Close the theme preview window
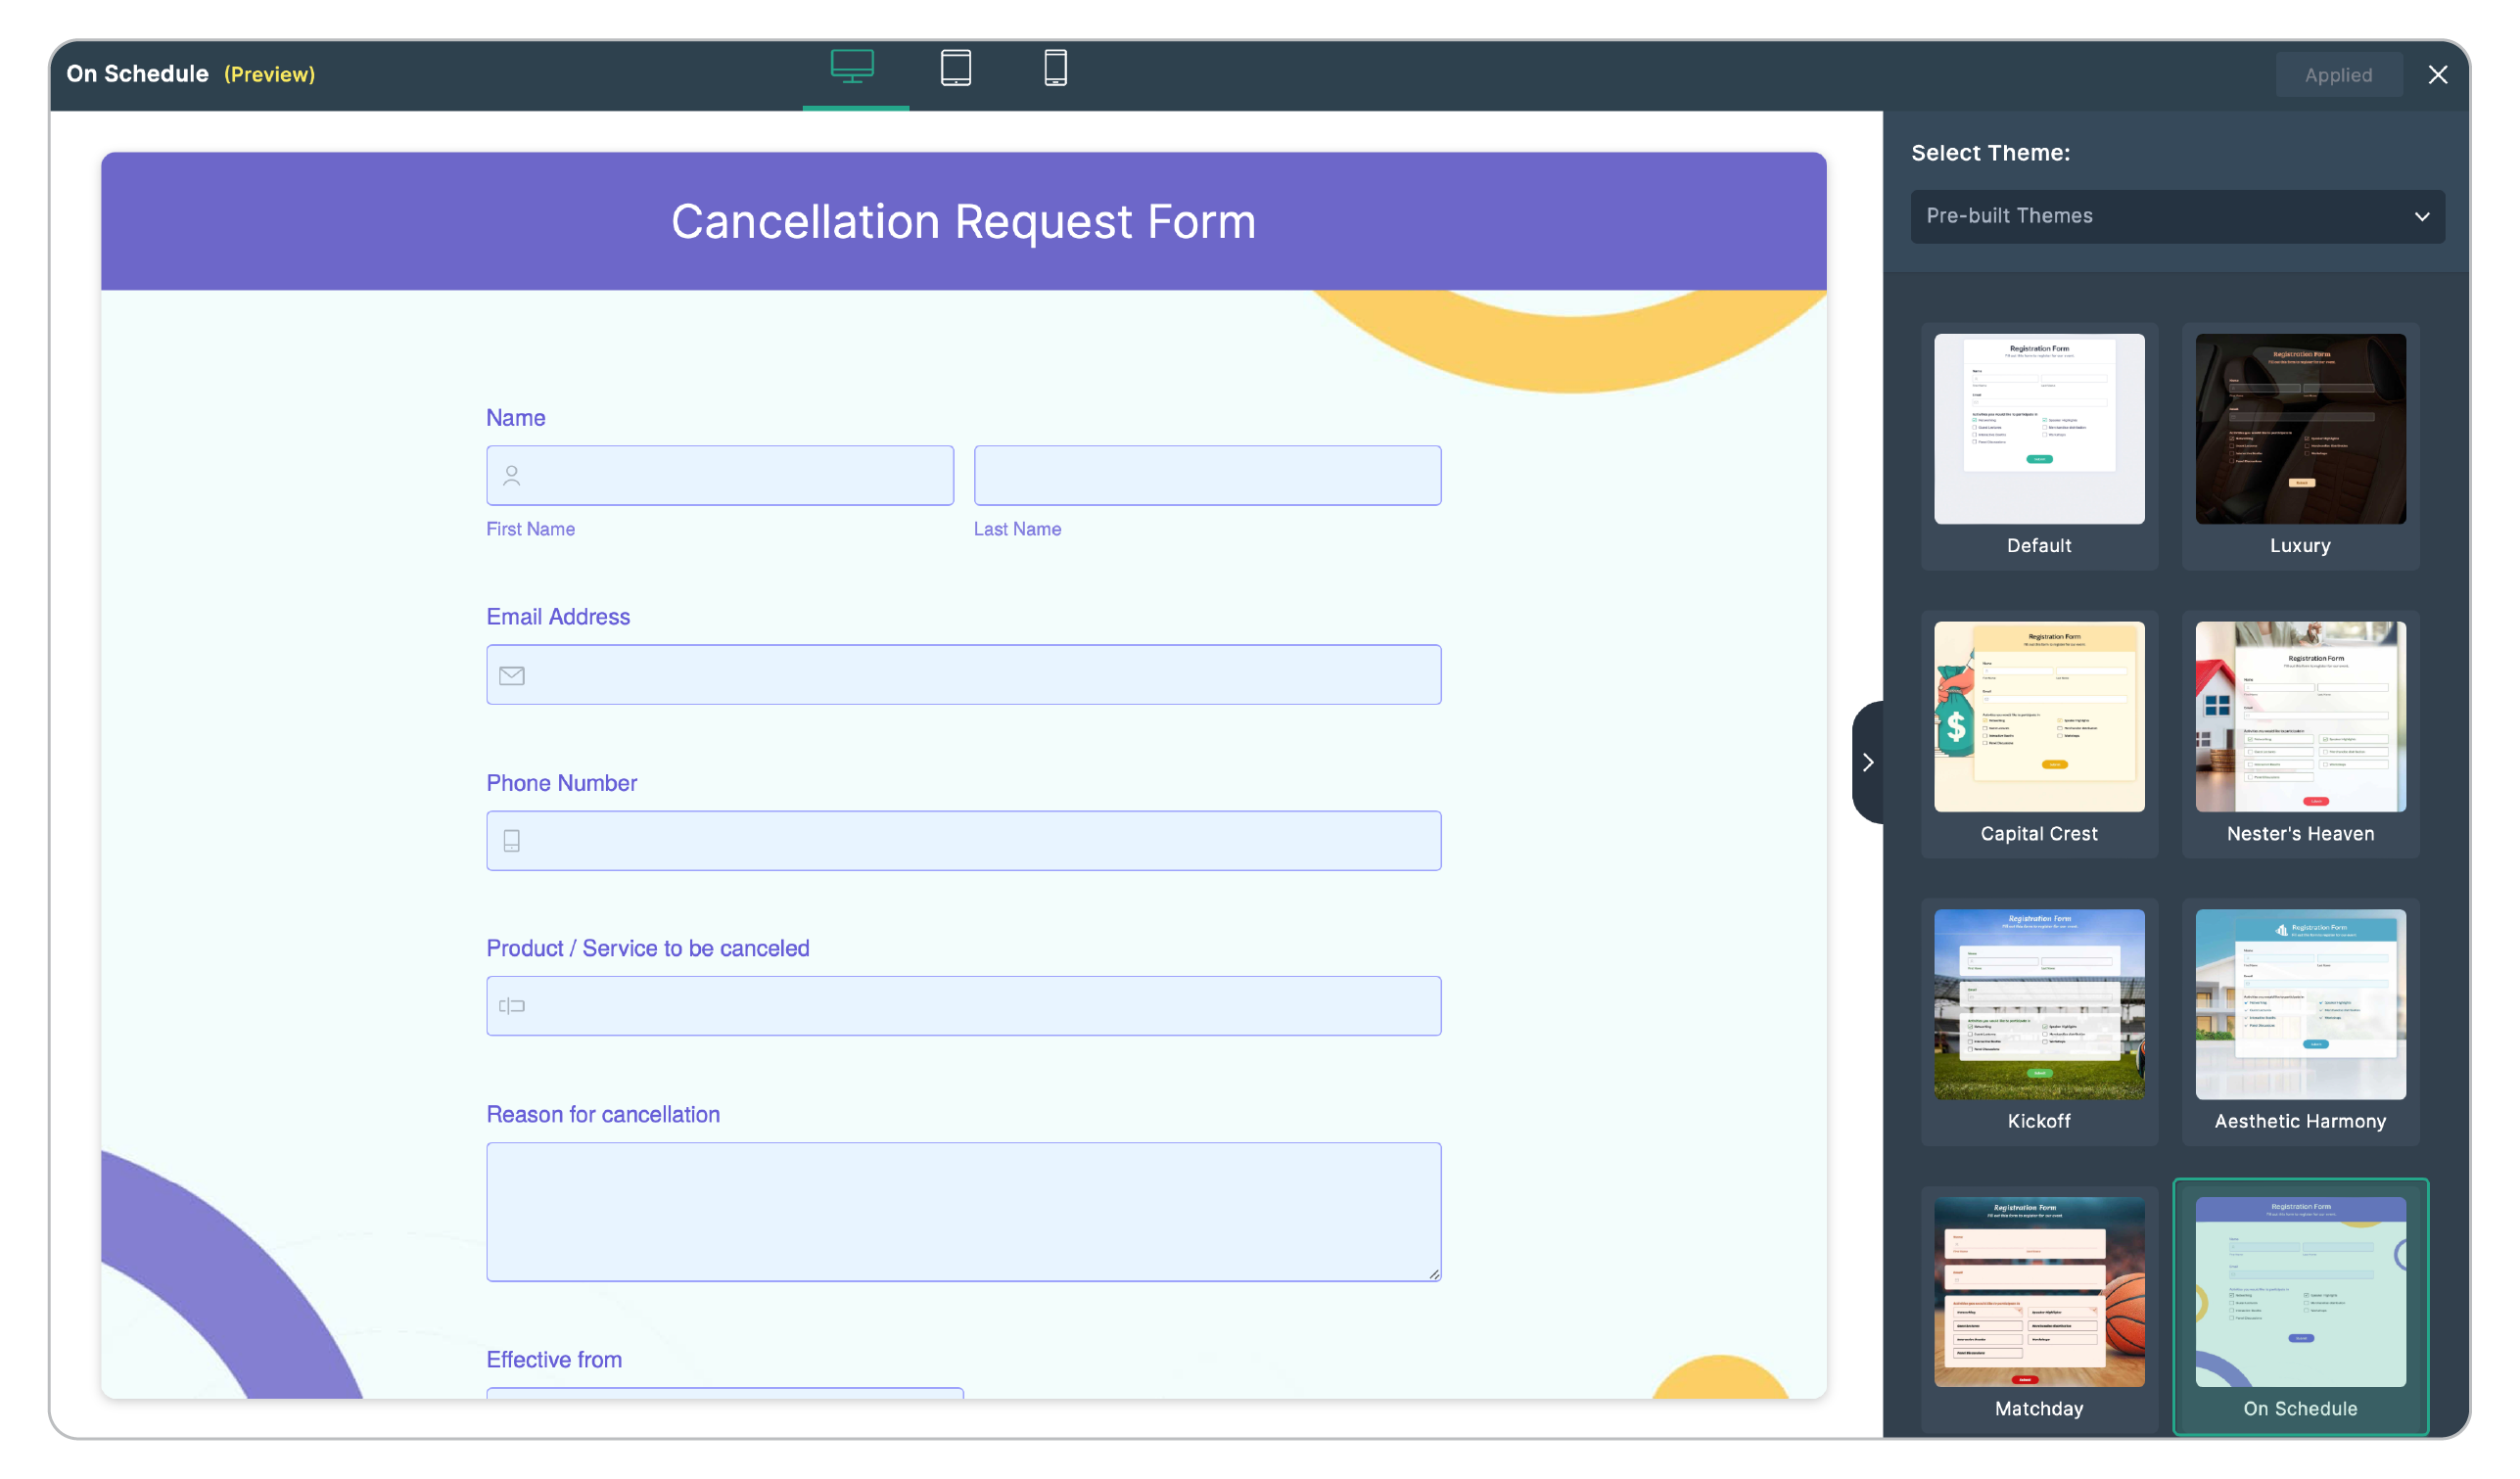 point(2437,75)
